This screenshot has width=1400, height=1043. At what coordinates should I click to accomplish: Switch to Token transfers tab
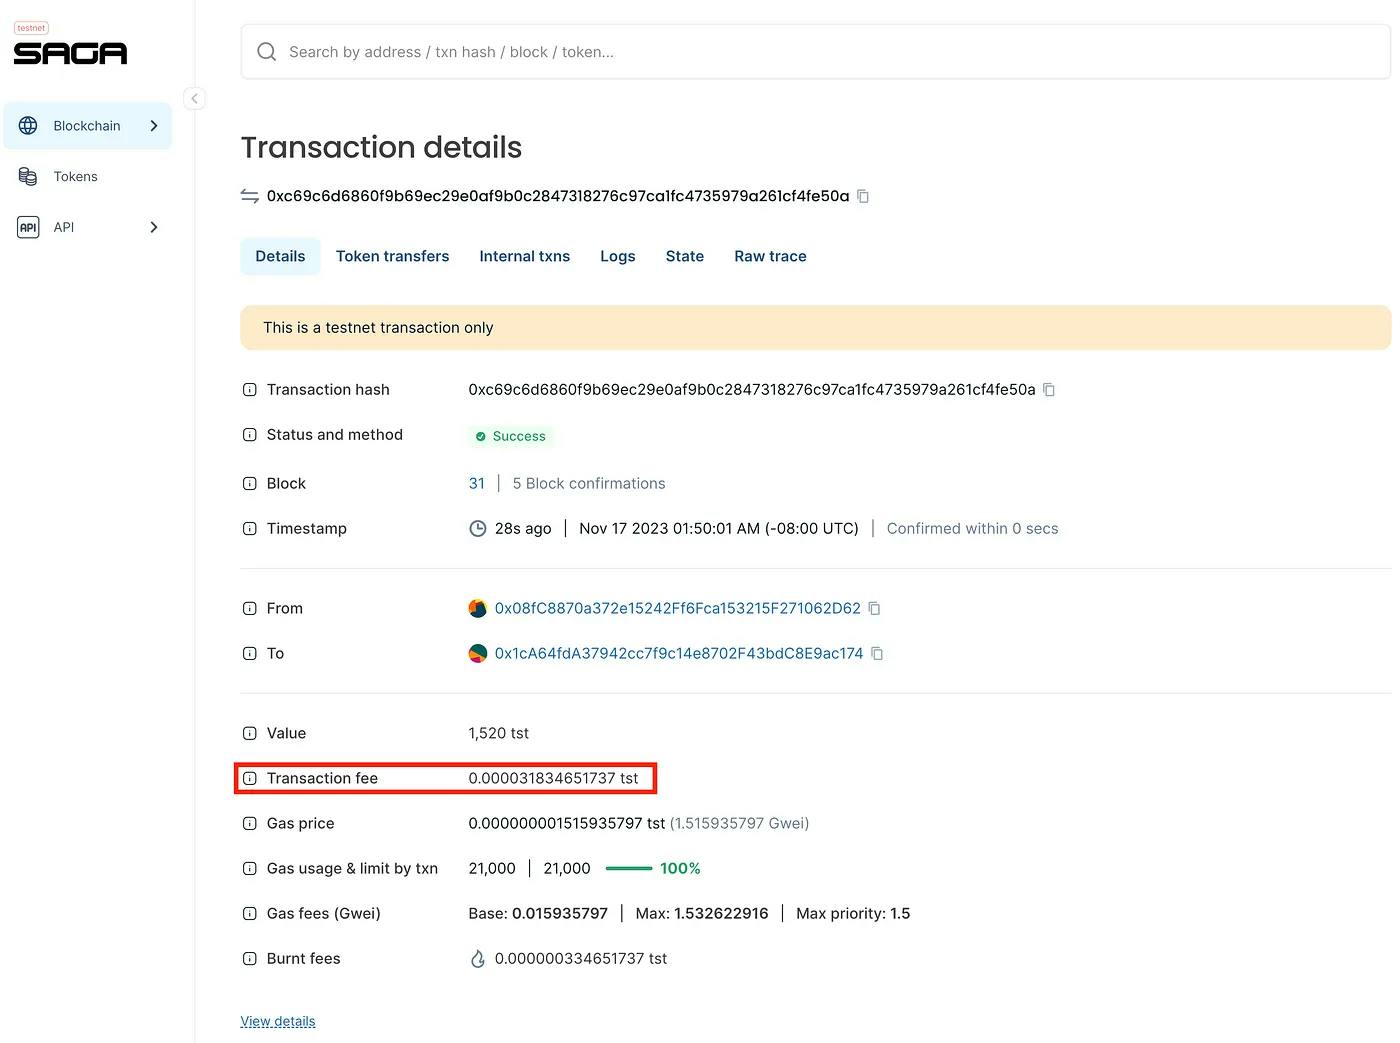pos(392,256)
